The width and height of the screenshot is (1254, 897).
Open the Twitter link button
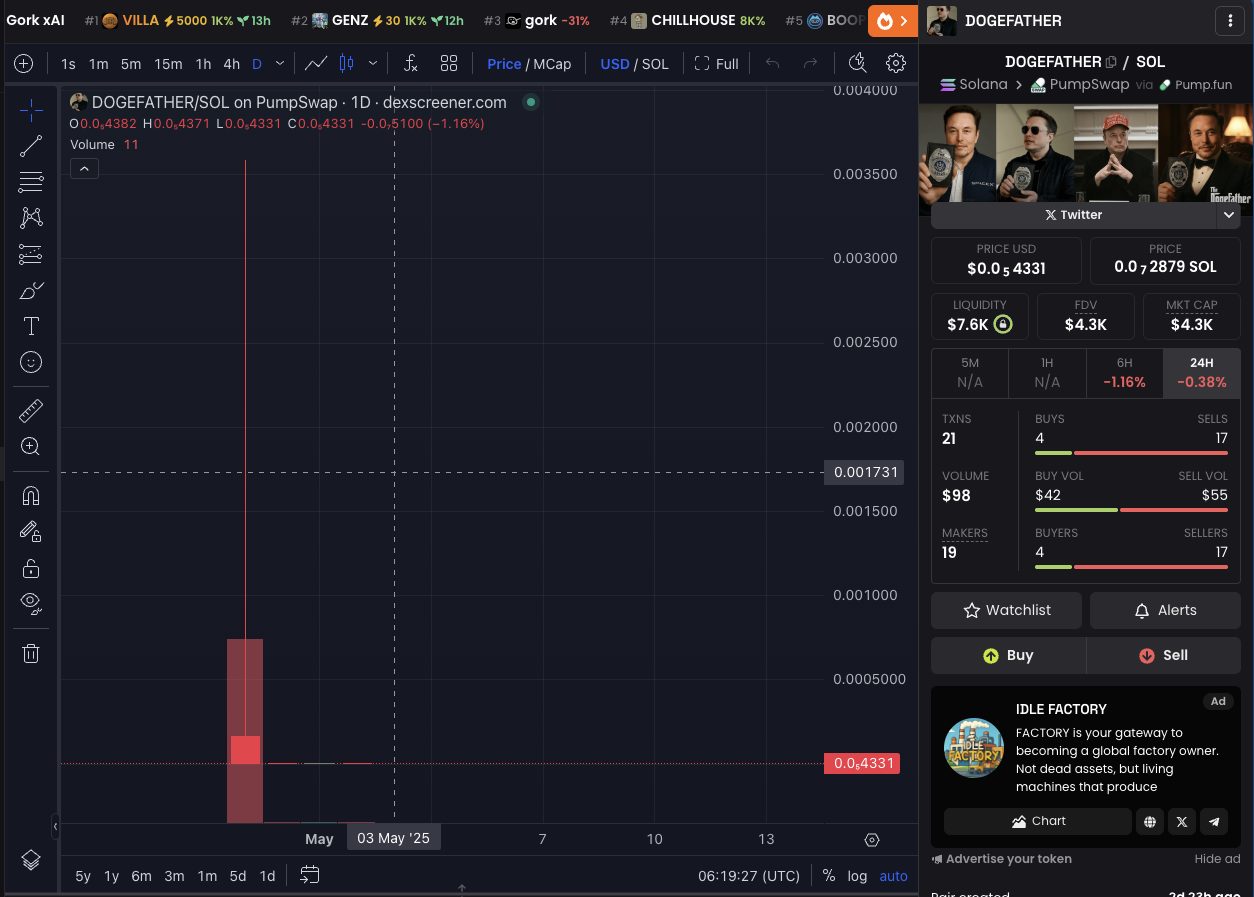[1073, 215]
